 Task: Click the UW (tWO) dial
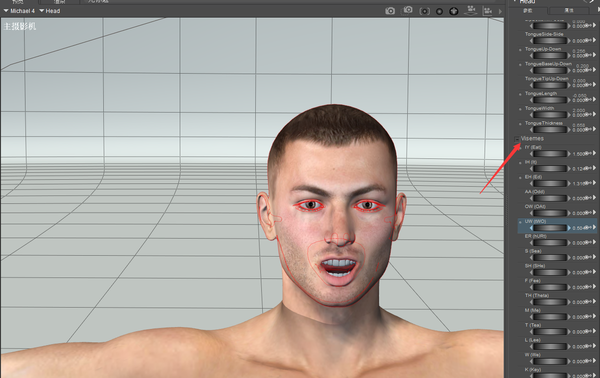550,228
